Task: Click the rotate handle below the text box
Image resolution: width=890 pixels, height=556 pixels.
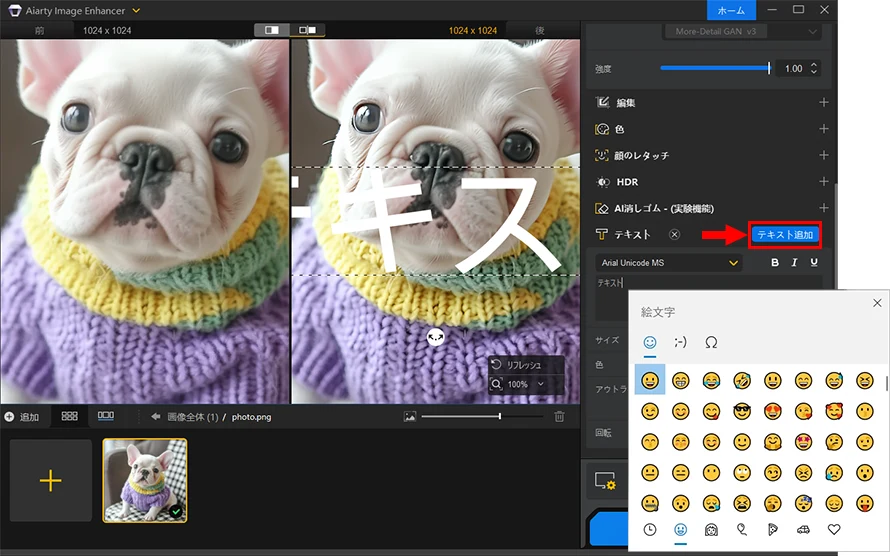Action: pyautogui.click(x=435, y=337)
